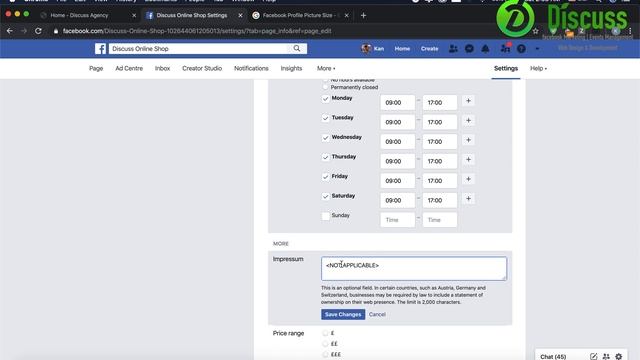Select Permanently closed radio option
The height and width of the screenshot is (360, 640).
pyautogui.click(x=325, y=87)
